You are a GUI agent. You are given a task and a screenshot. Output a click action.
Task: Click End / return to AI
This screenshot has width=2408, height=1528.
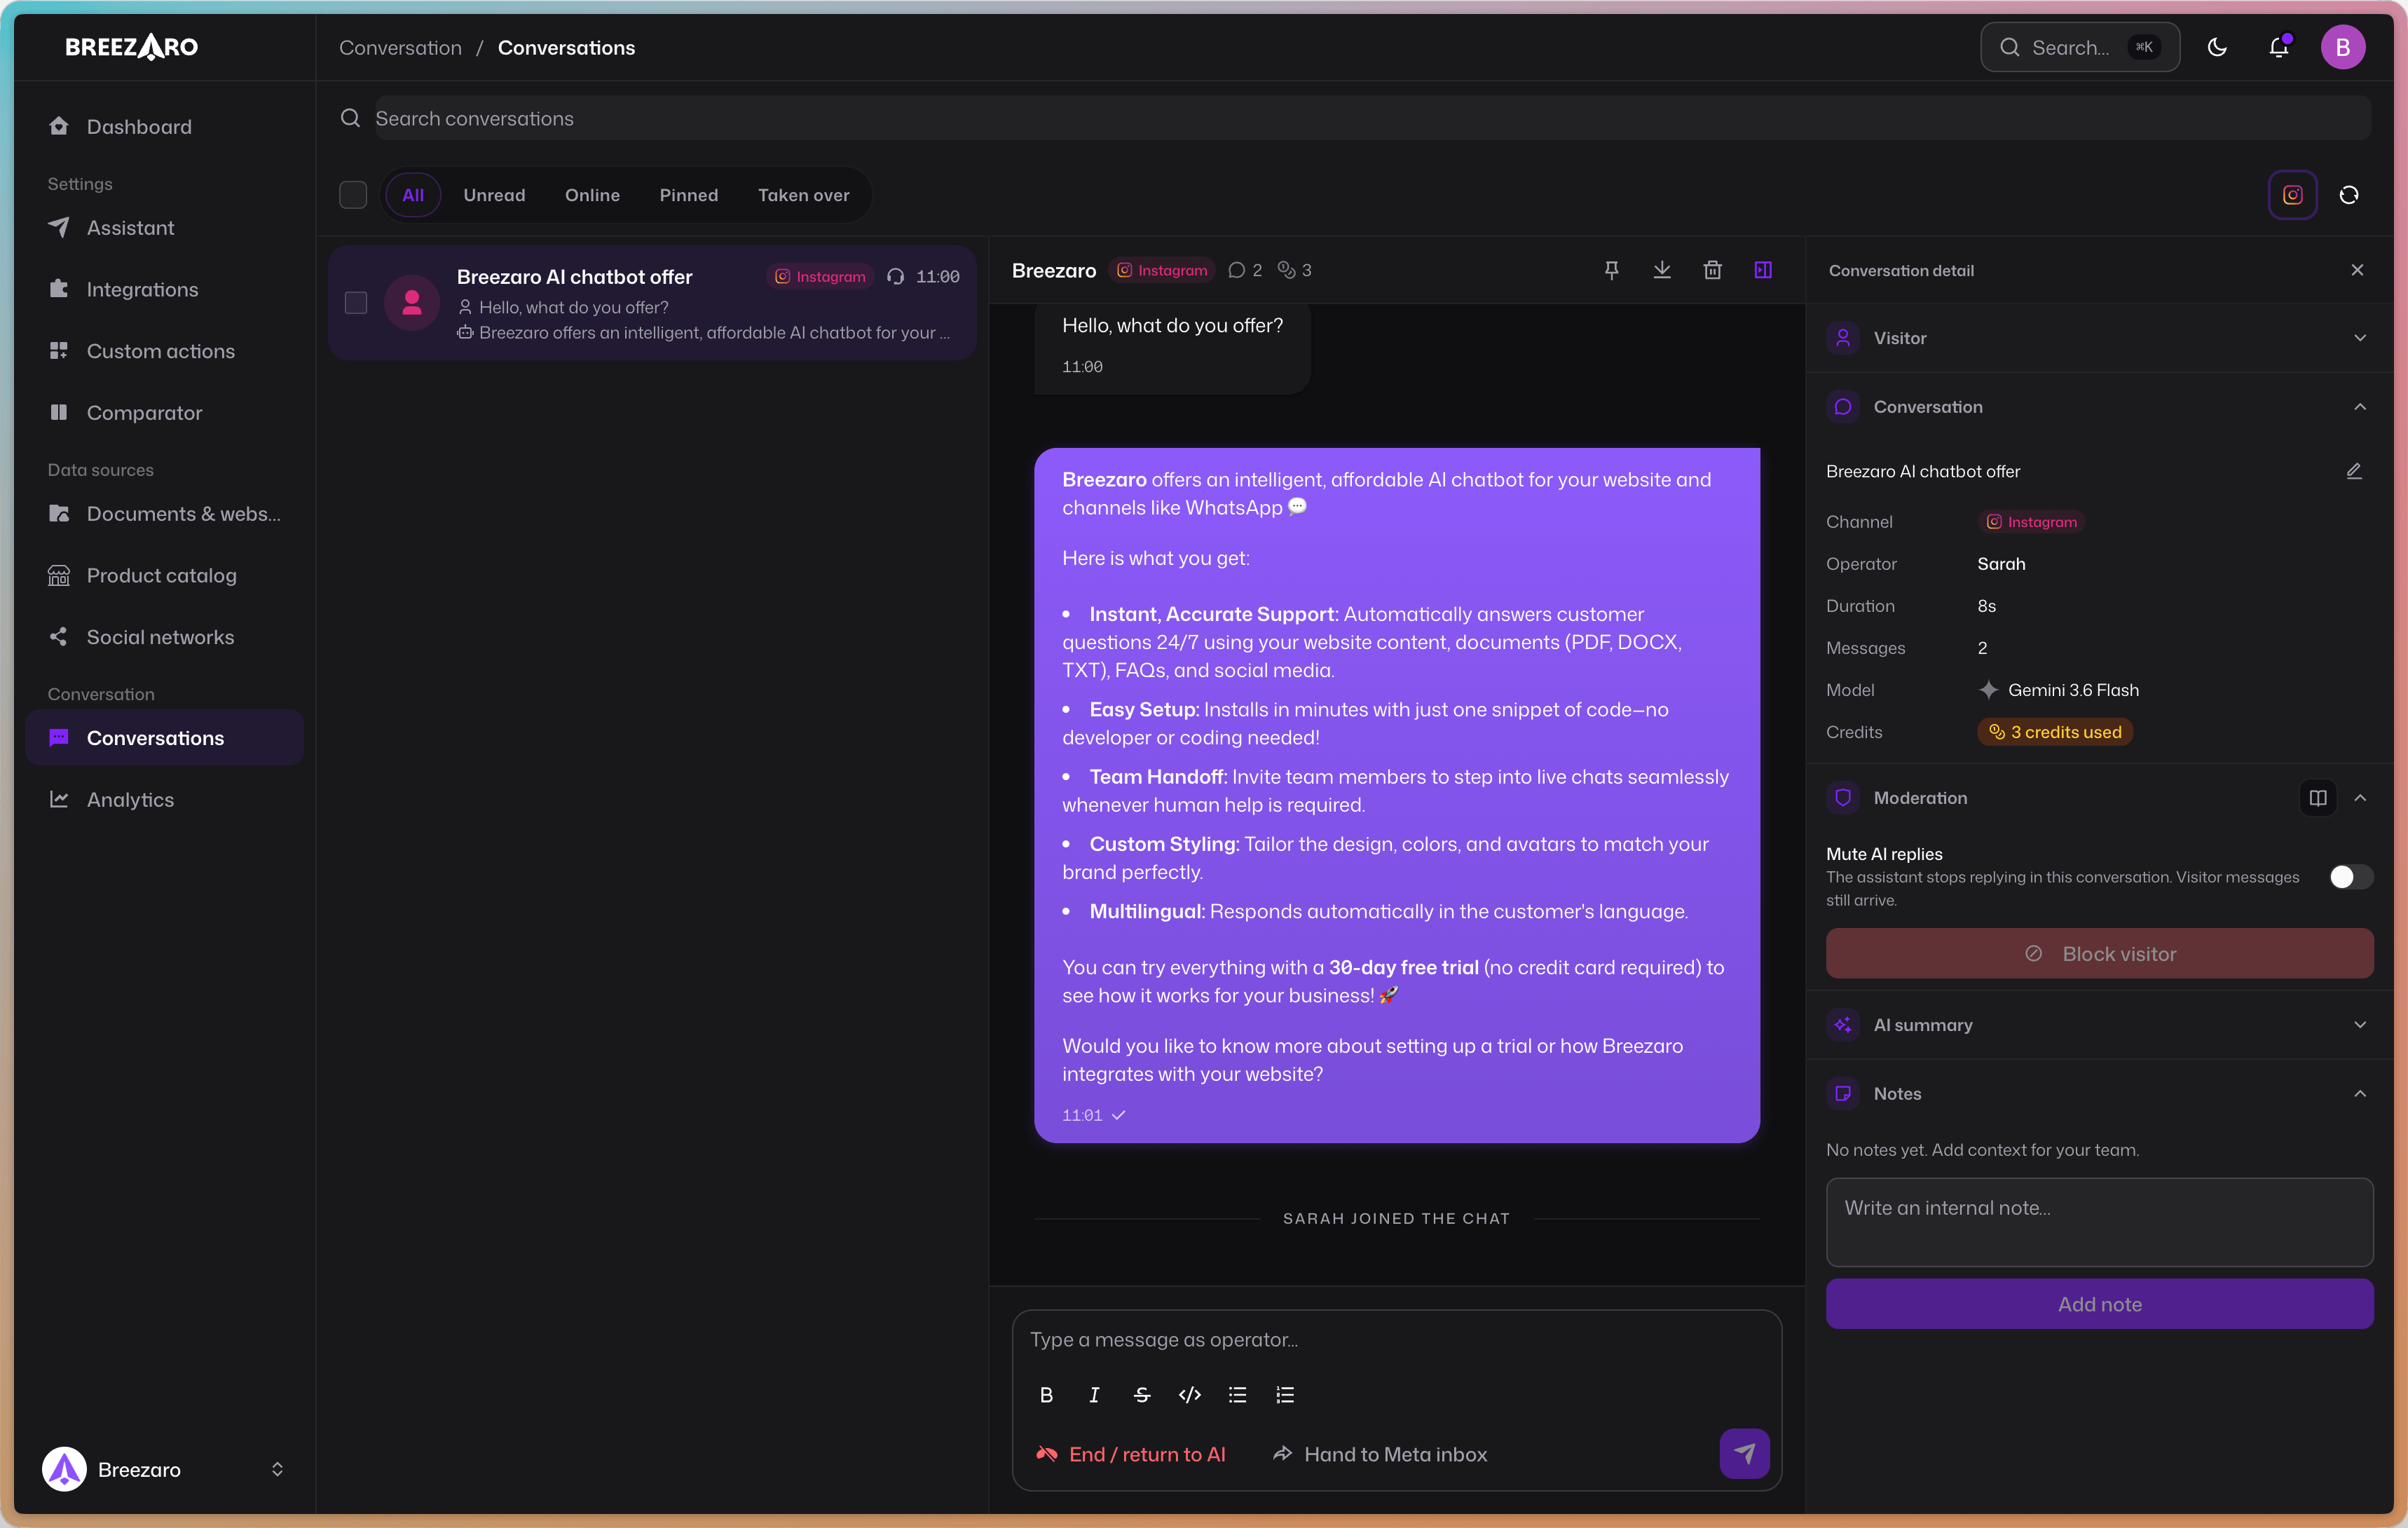(1131, 1454)
